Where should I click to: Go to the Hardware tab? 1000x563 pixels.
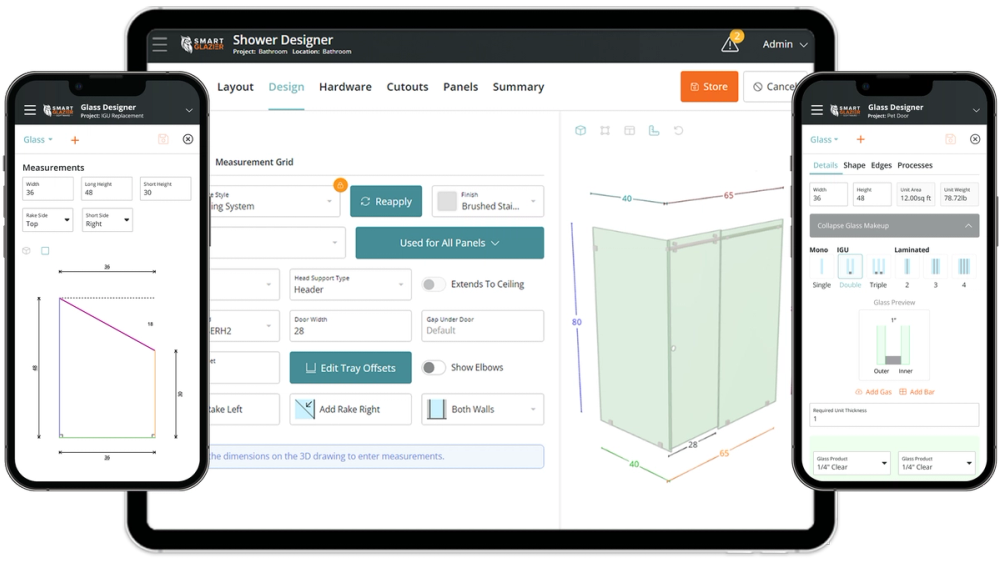pos(345,87)
